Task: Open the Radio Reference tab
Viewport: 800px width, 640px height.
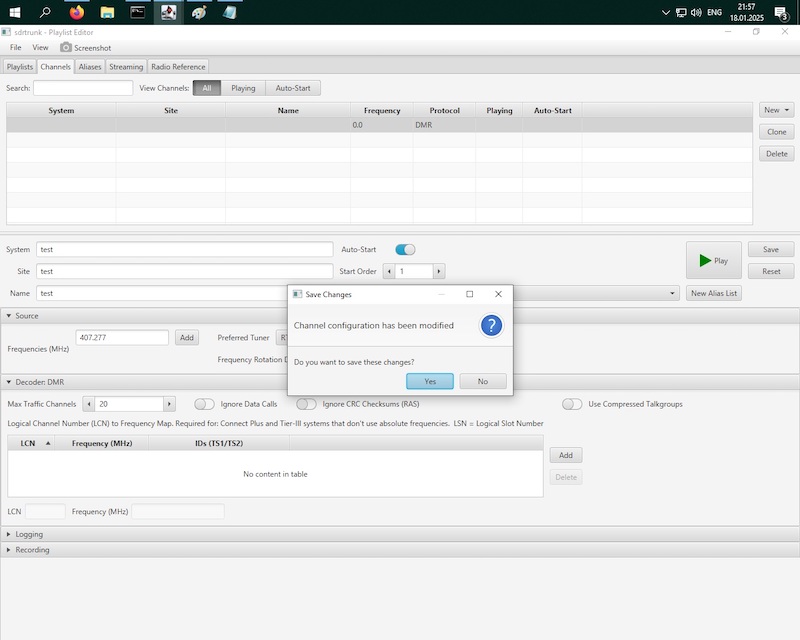Action: tap(178, 67)
